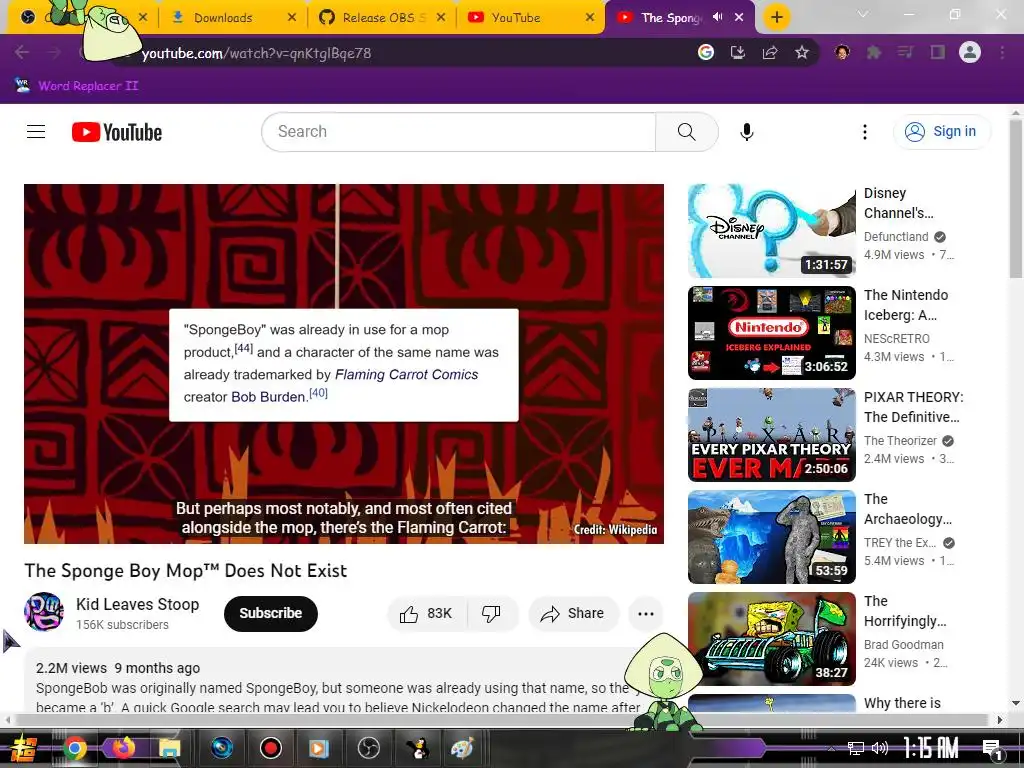Viewport: 1024px width, 768px height.
Task: Open volume control in system tray
Action: [x=880, y=748]
